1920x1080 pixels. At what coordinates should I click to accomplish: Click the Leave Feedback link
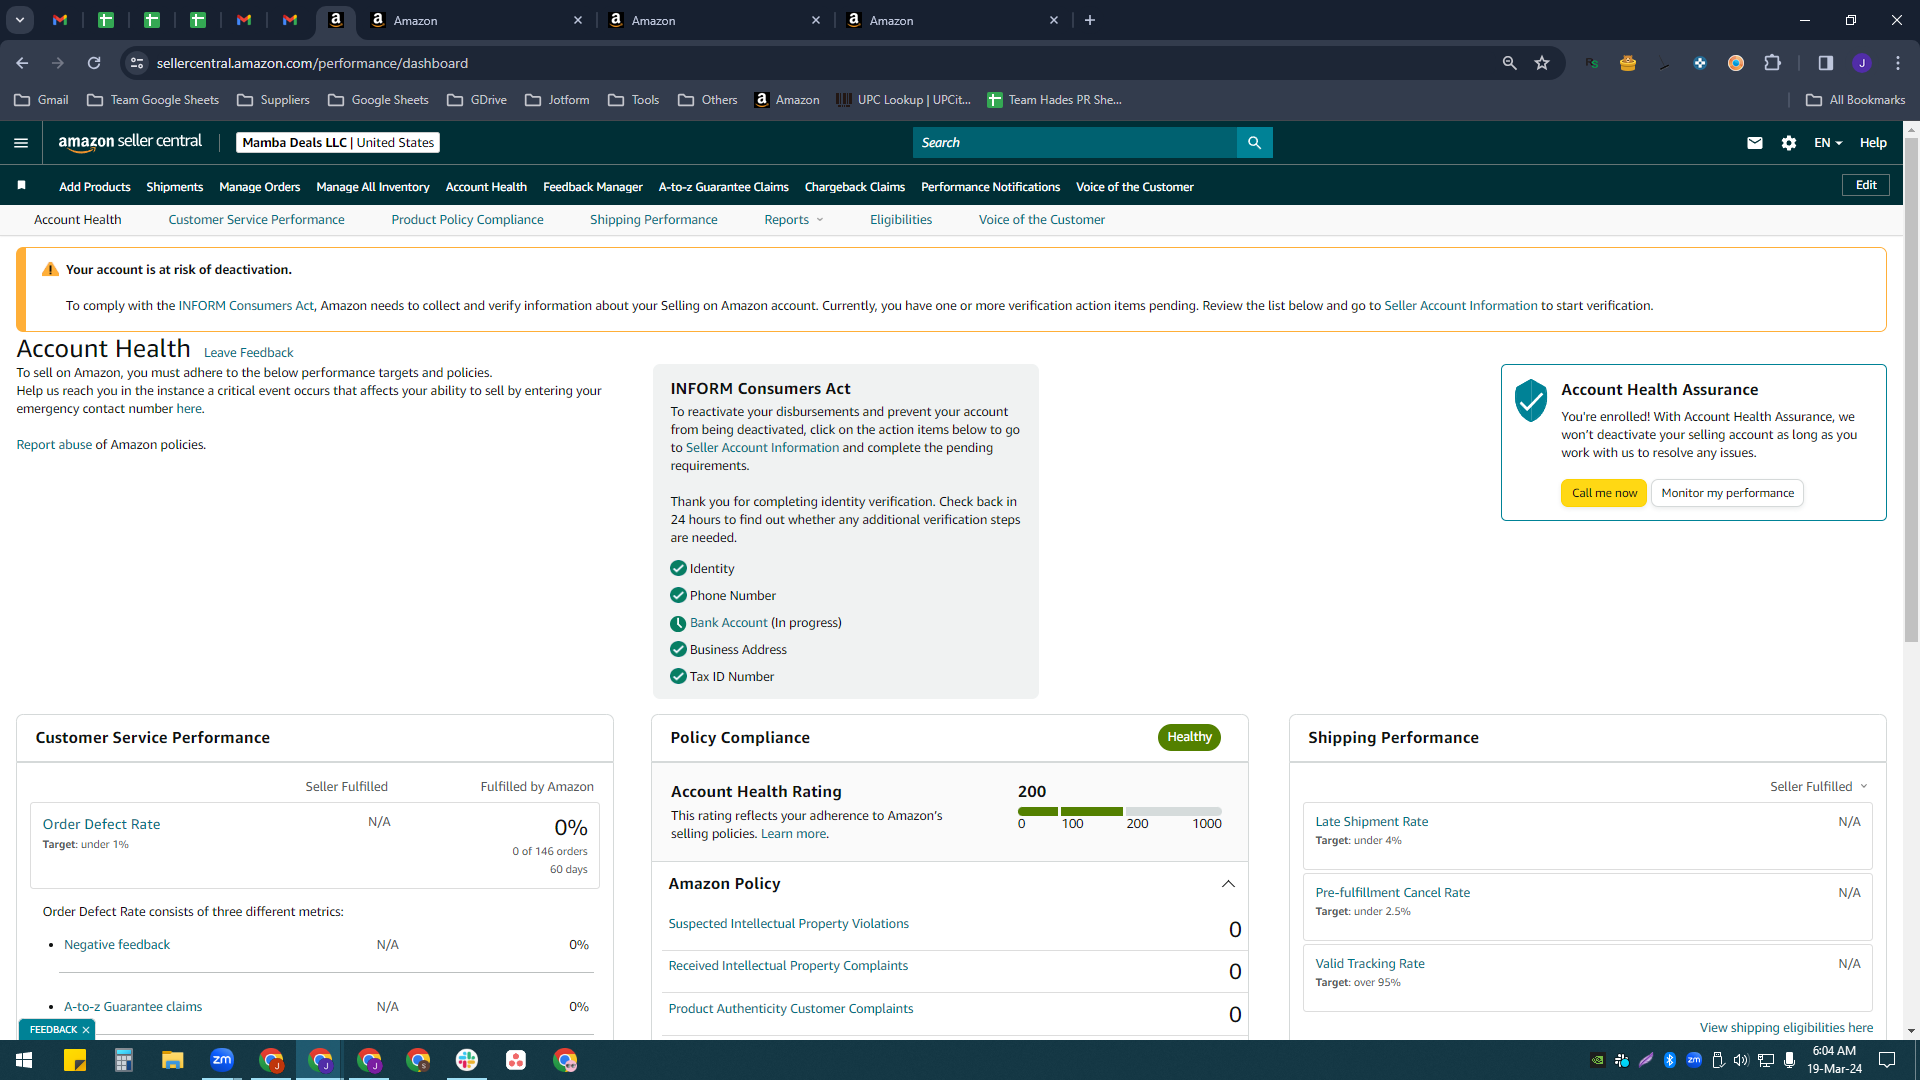tap(248, 353)
